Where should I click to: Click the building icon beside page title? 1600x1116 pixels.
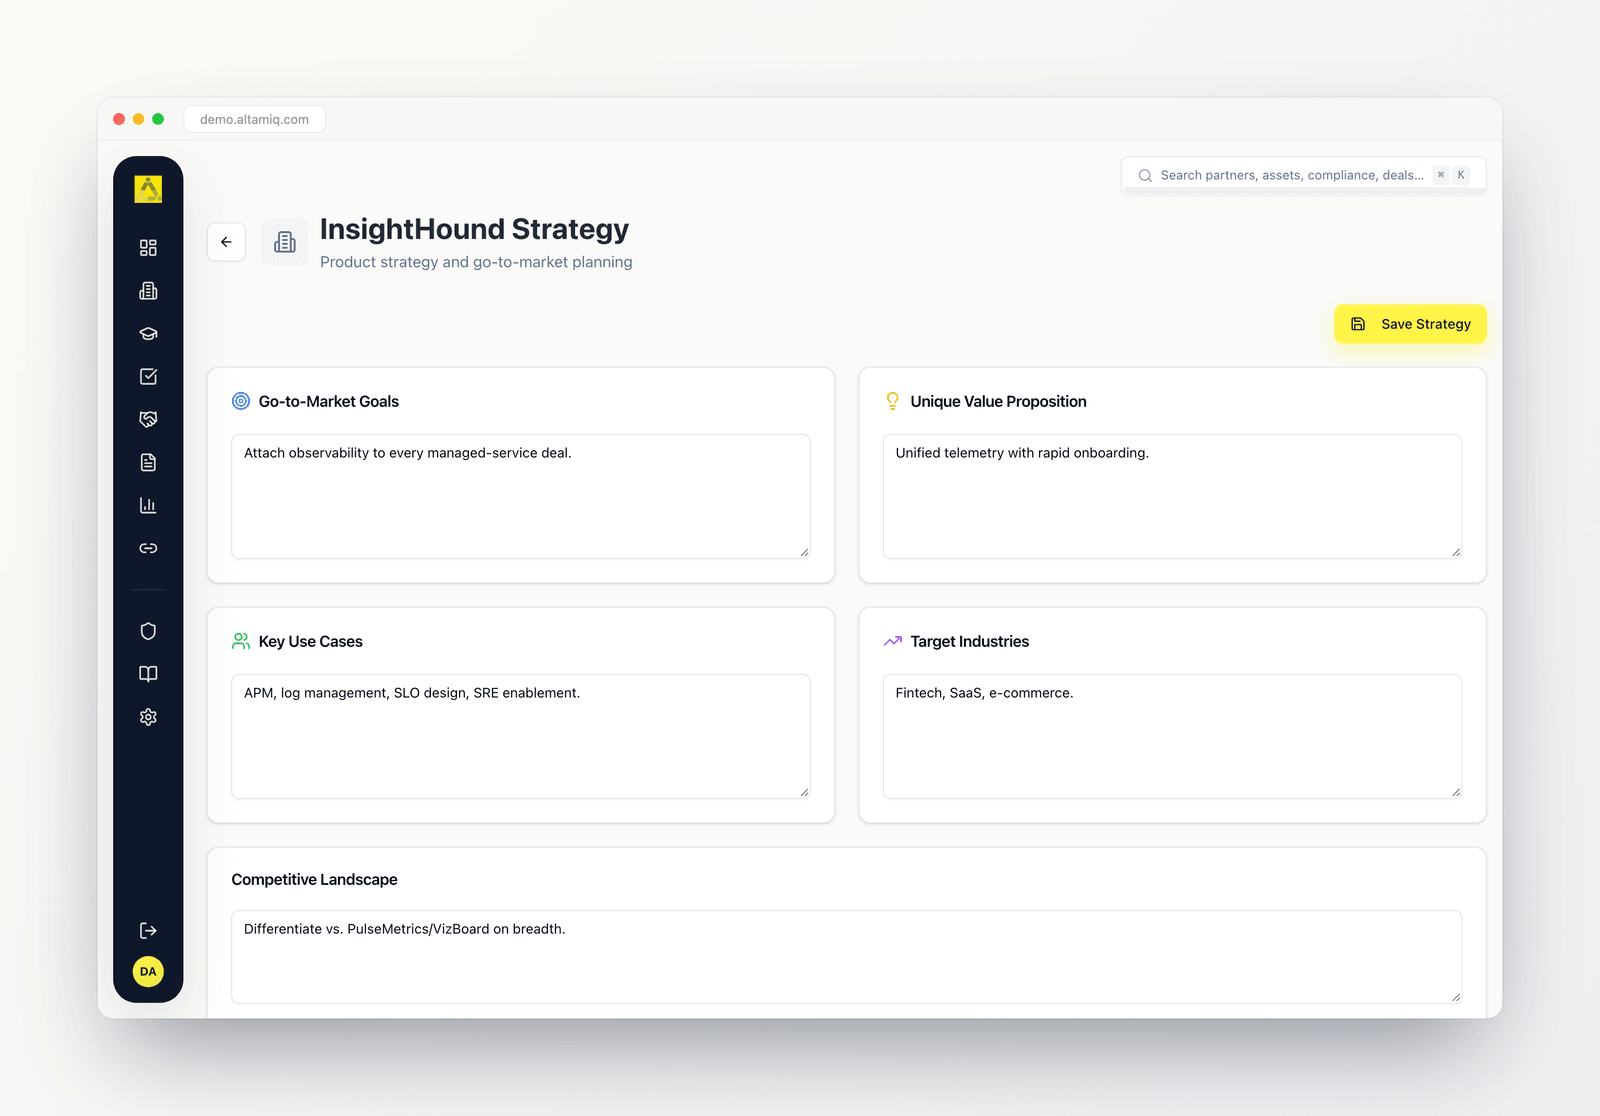tap(285, 242)
